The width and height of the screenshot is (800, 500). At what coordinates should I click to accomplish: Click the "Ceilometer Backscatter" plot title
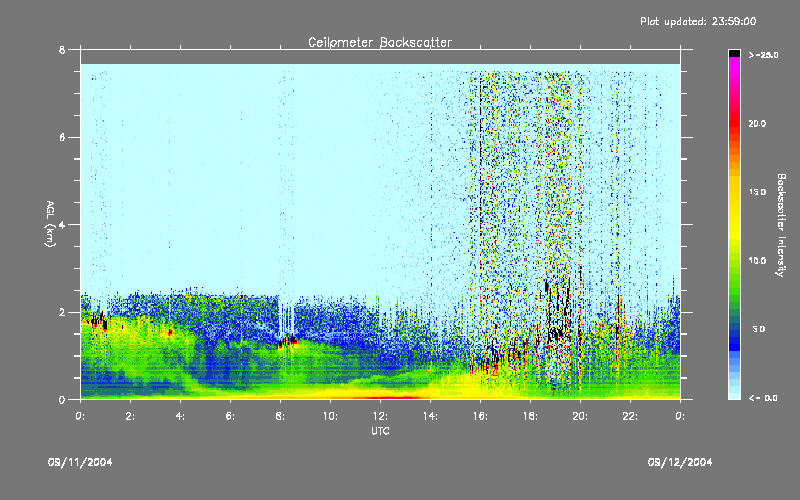tap(380, 42)
